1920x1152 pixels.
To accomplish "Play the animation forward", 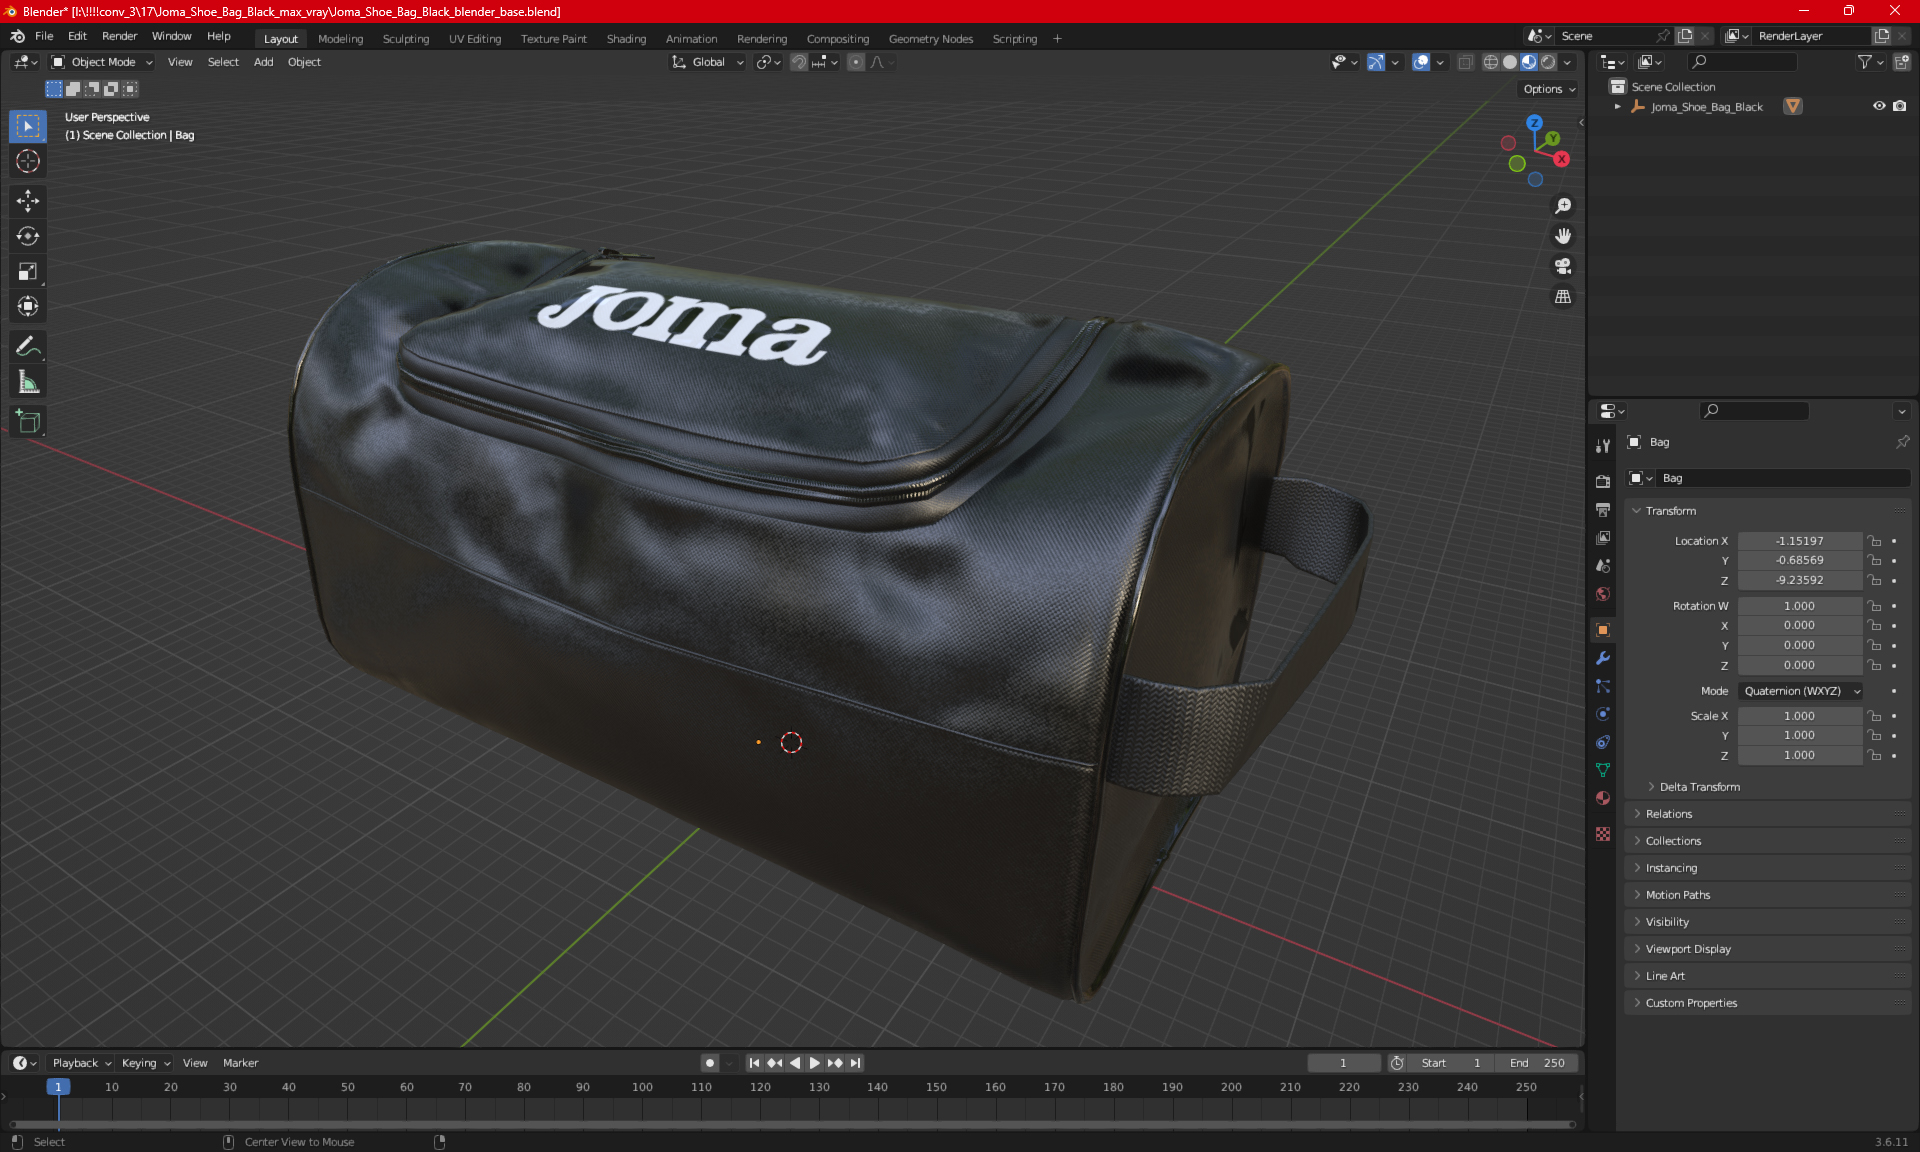I will click(x=815, y=1063).
